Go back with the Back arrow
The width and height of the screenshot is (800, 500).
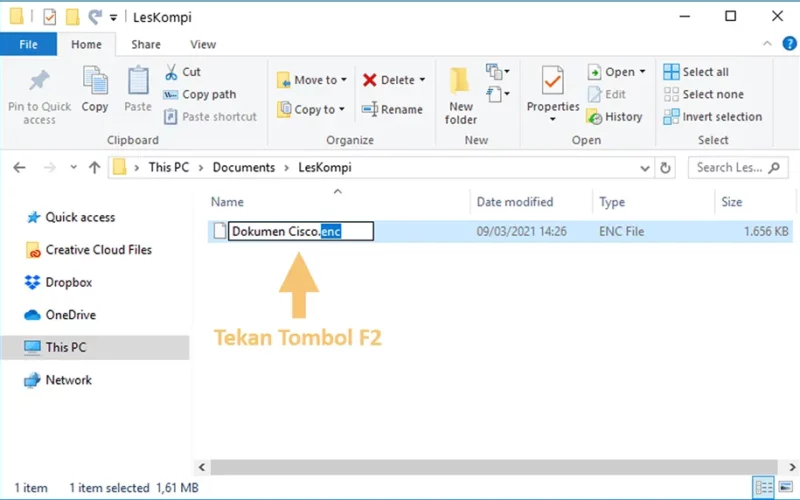(x=19, y=167)
